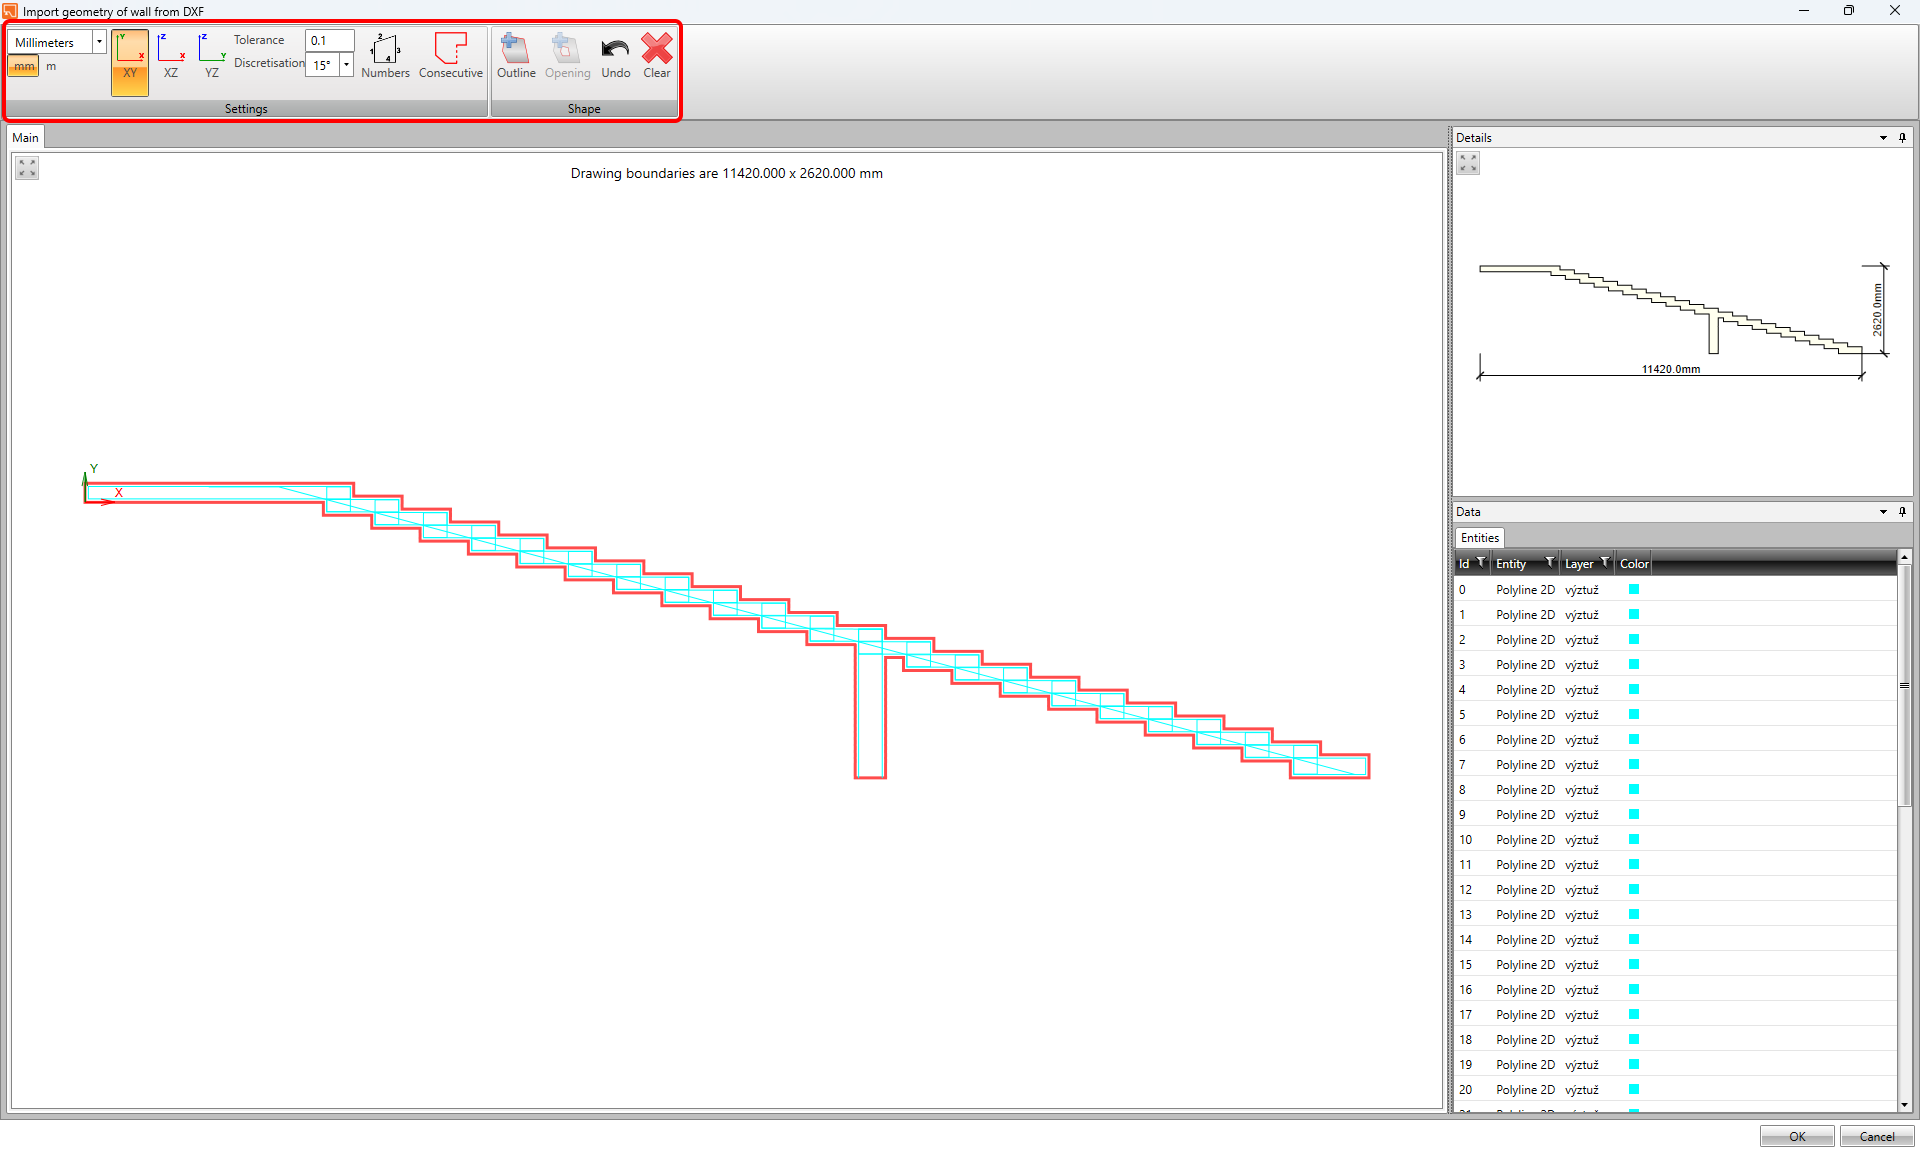Zoom extents icon in Main view
The image size is (1920, 1152).
[27, 169]
